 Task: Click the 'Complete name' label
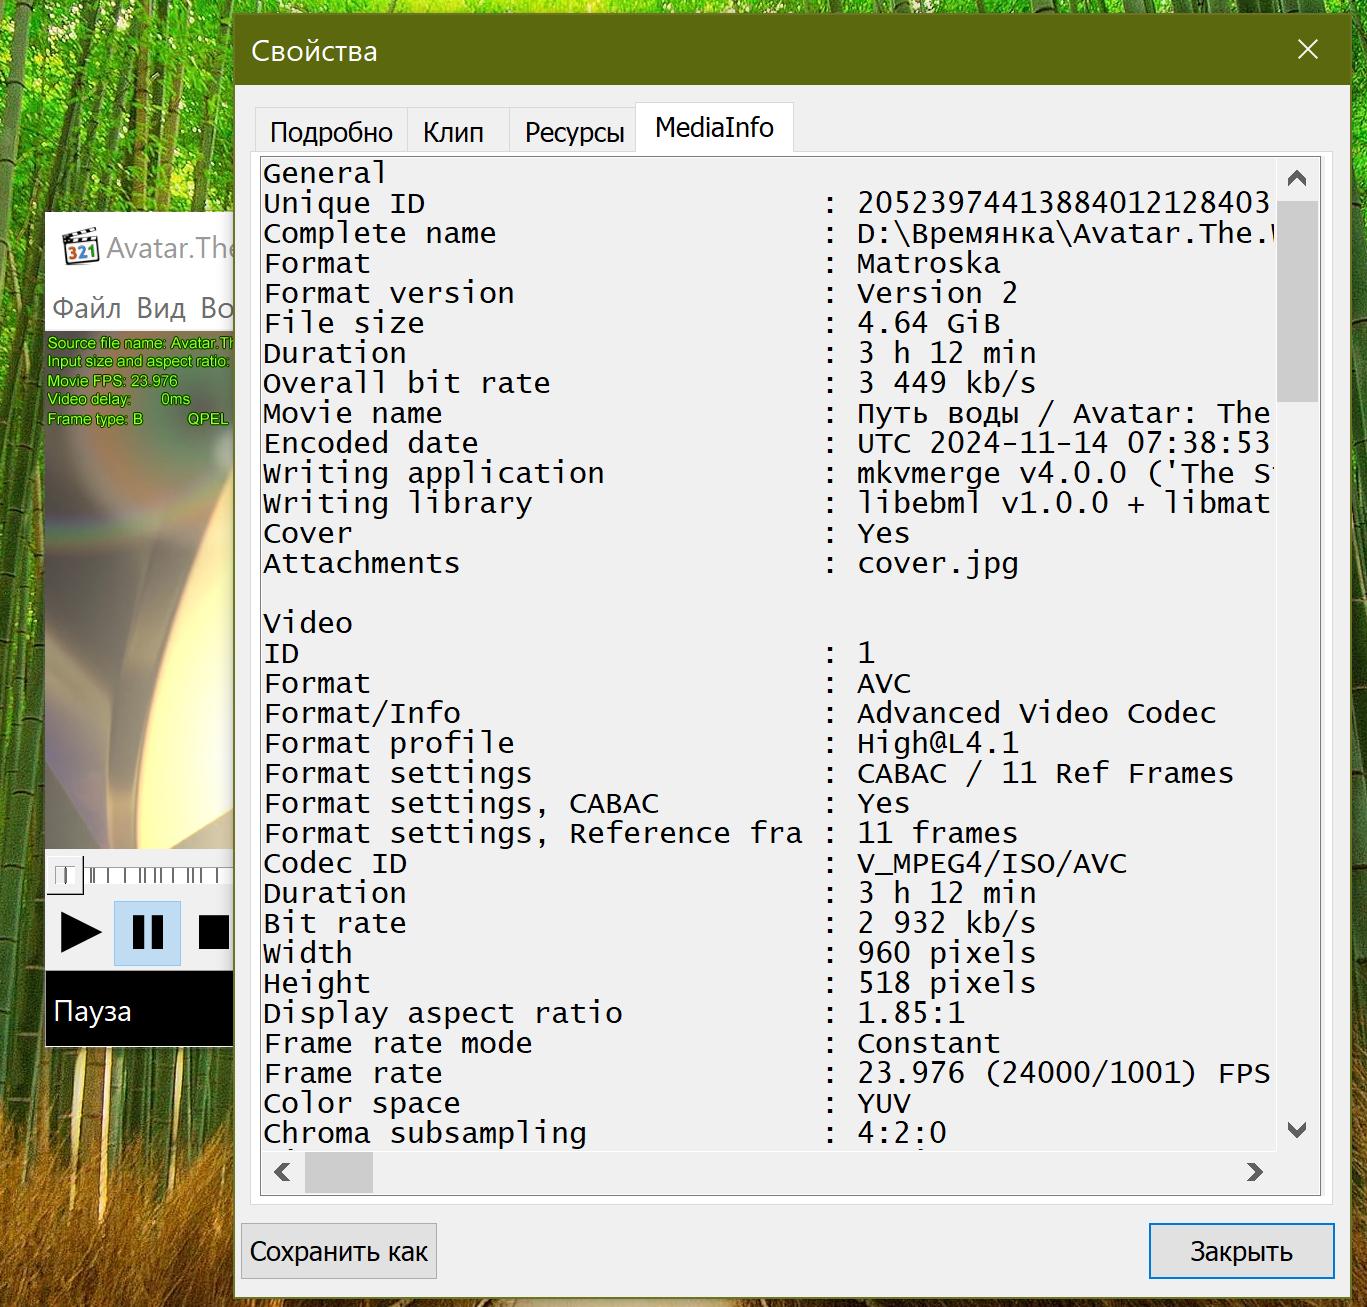380,233
